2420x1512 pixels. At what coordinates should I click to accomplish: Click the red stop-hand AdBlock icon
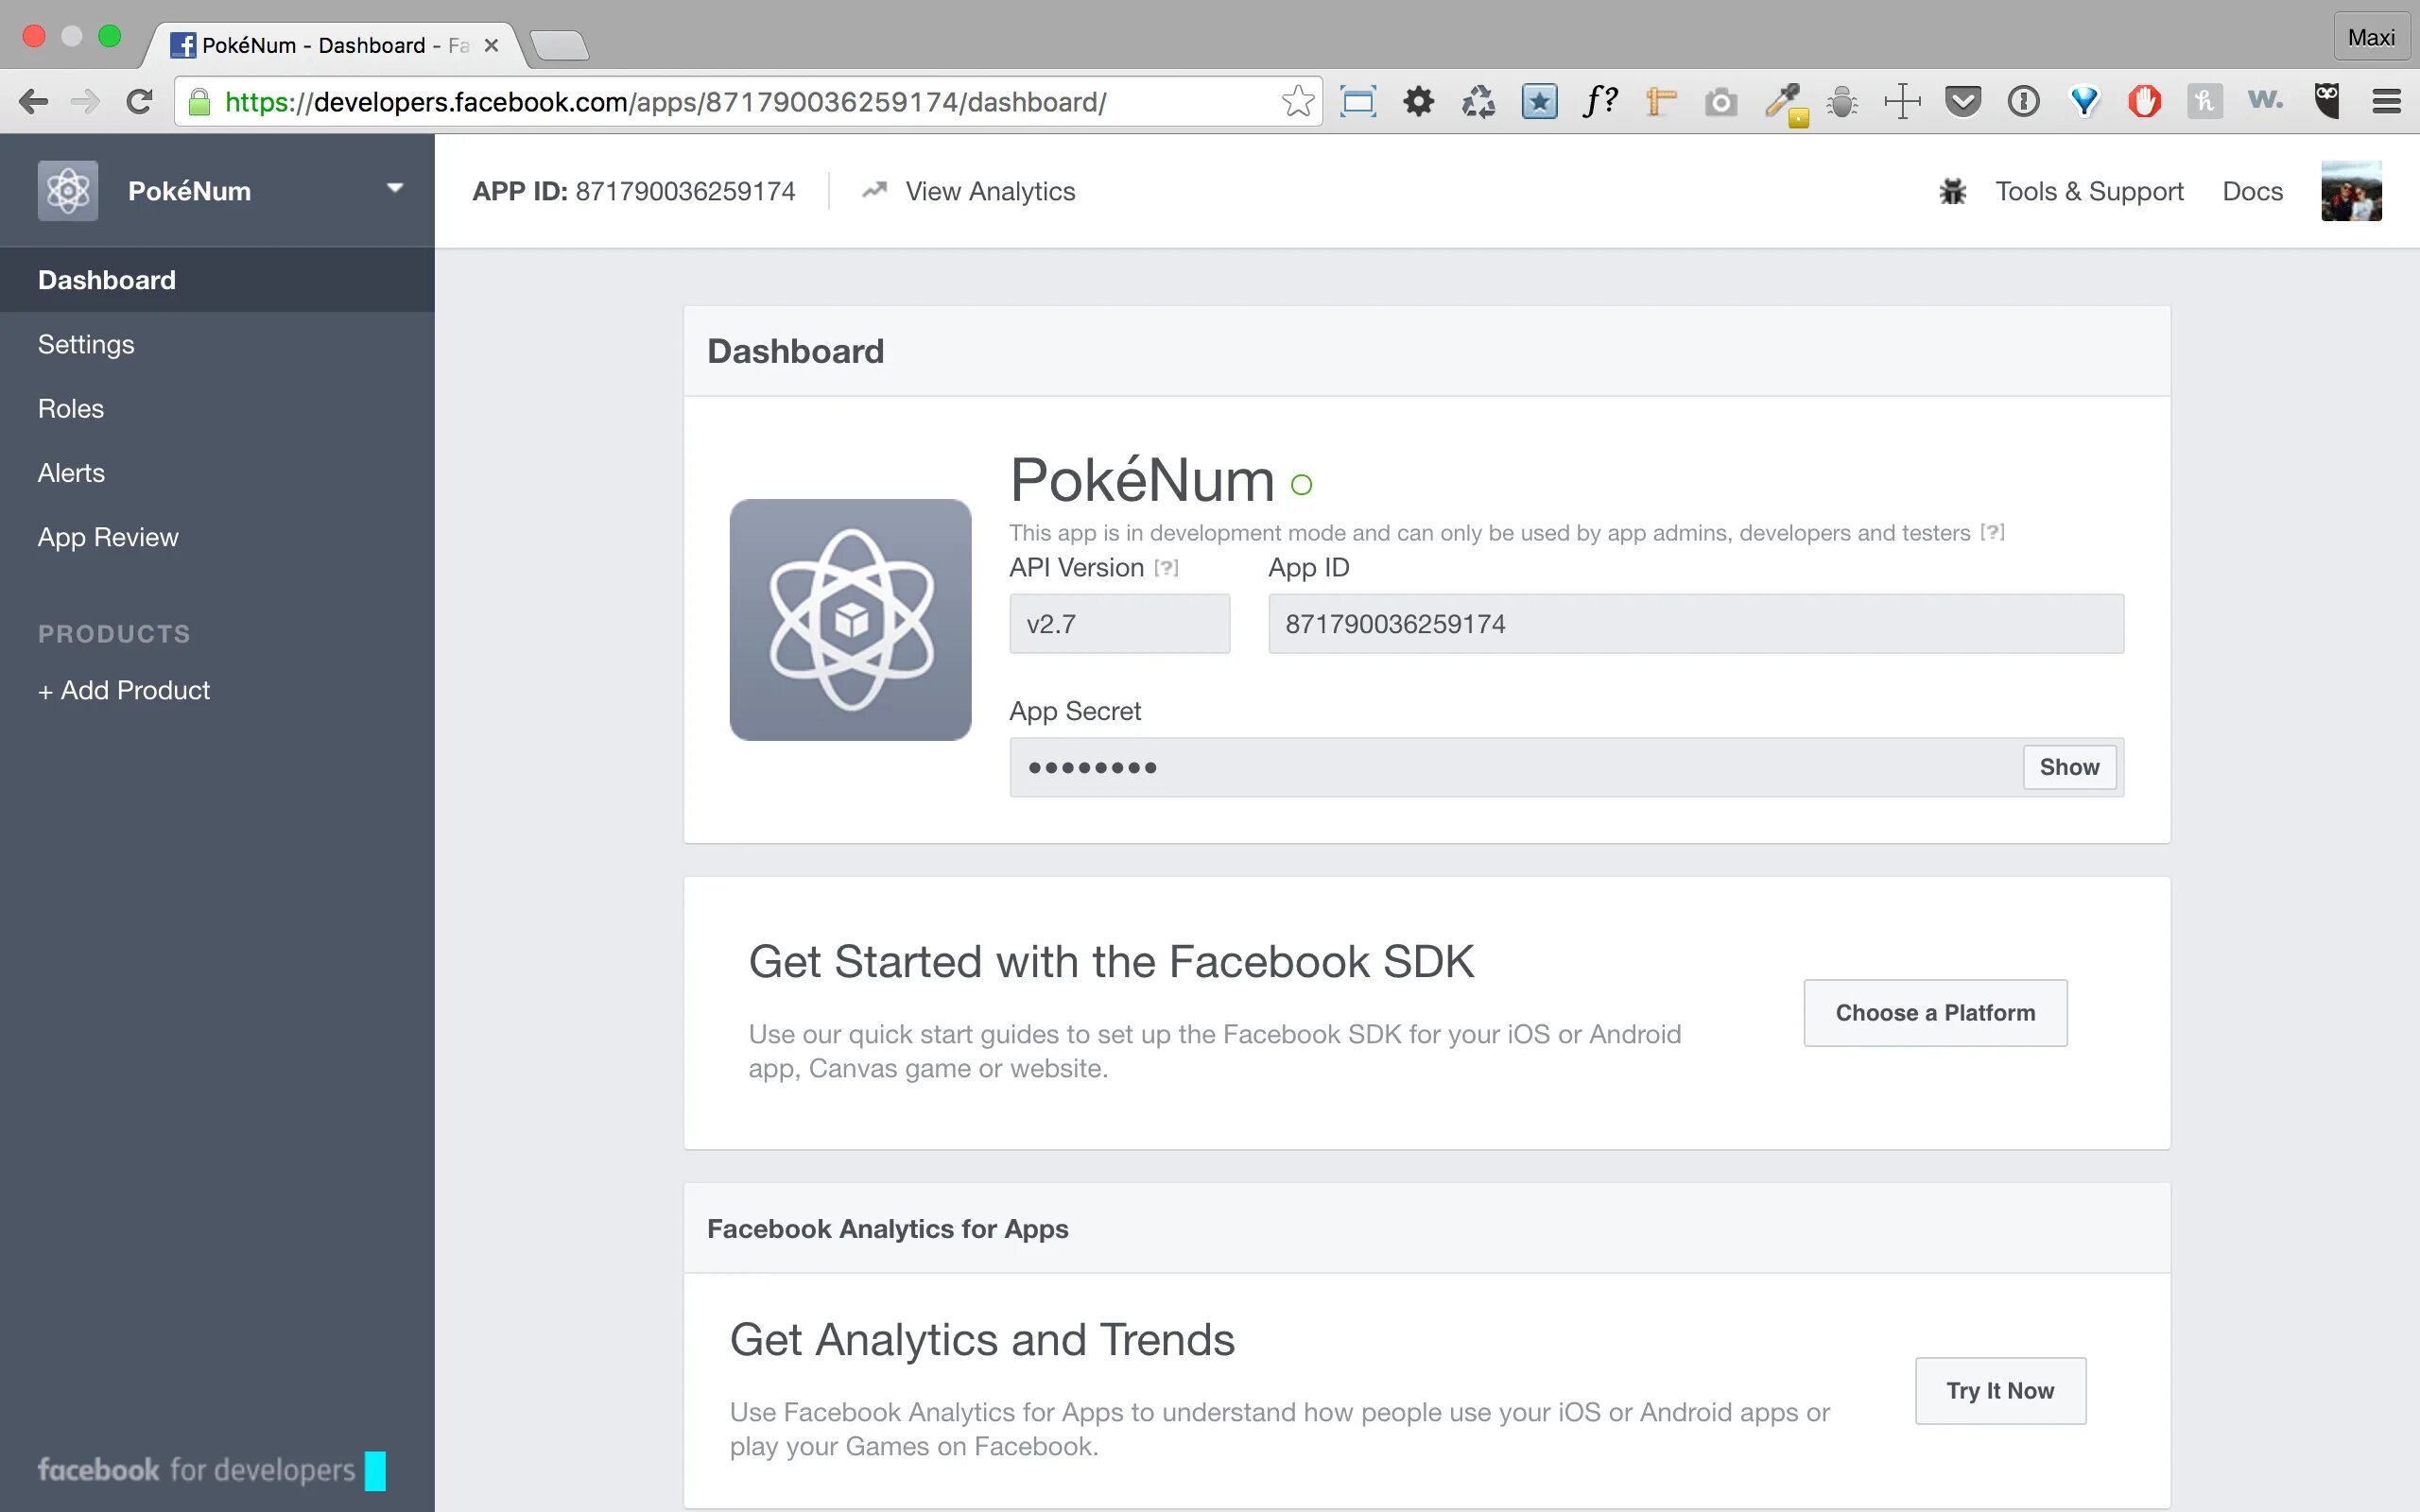pos(2144,102)
